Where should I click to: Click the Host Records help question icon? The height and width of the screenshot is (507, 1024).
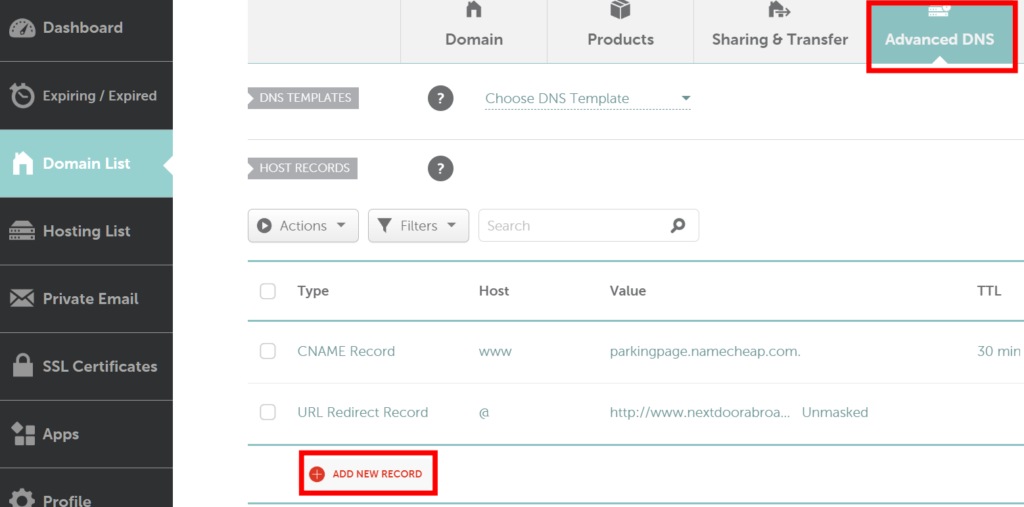tap(441, 168)
